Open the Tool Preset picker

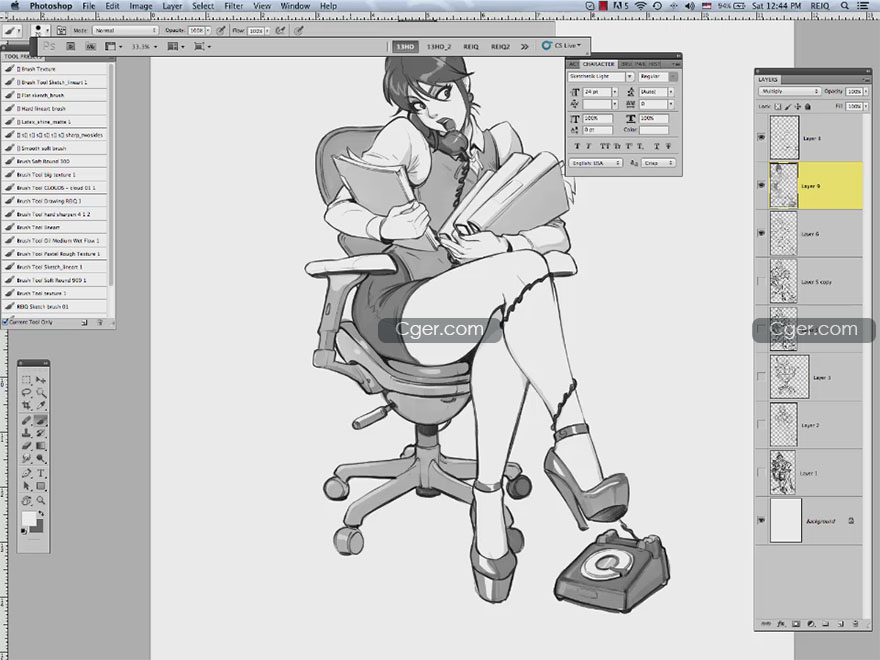point(12,30)
